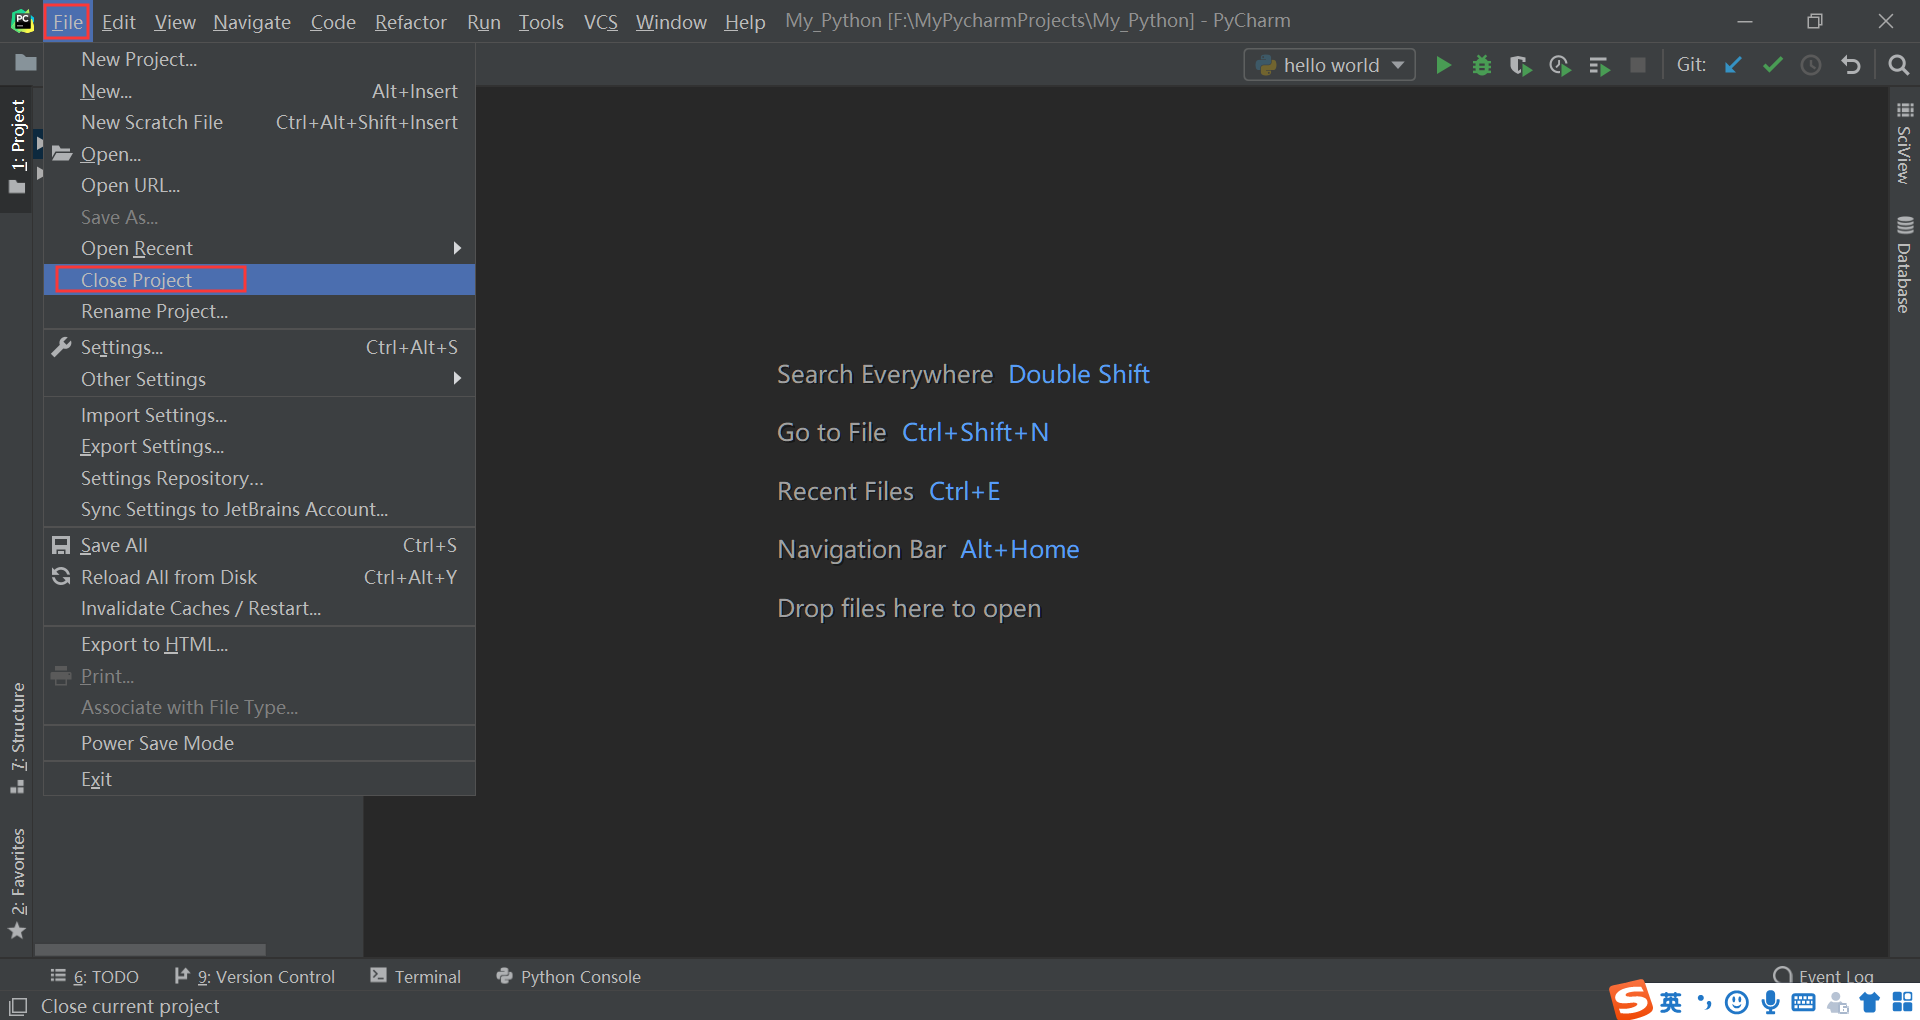Open the Python Console
The height and width of the screenshot is (1020, 1920).
pos(568,976)
